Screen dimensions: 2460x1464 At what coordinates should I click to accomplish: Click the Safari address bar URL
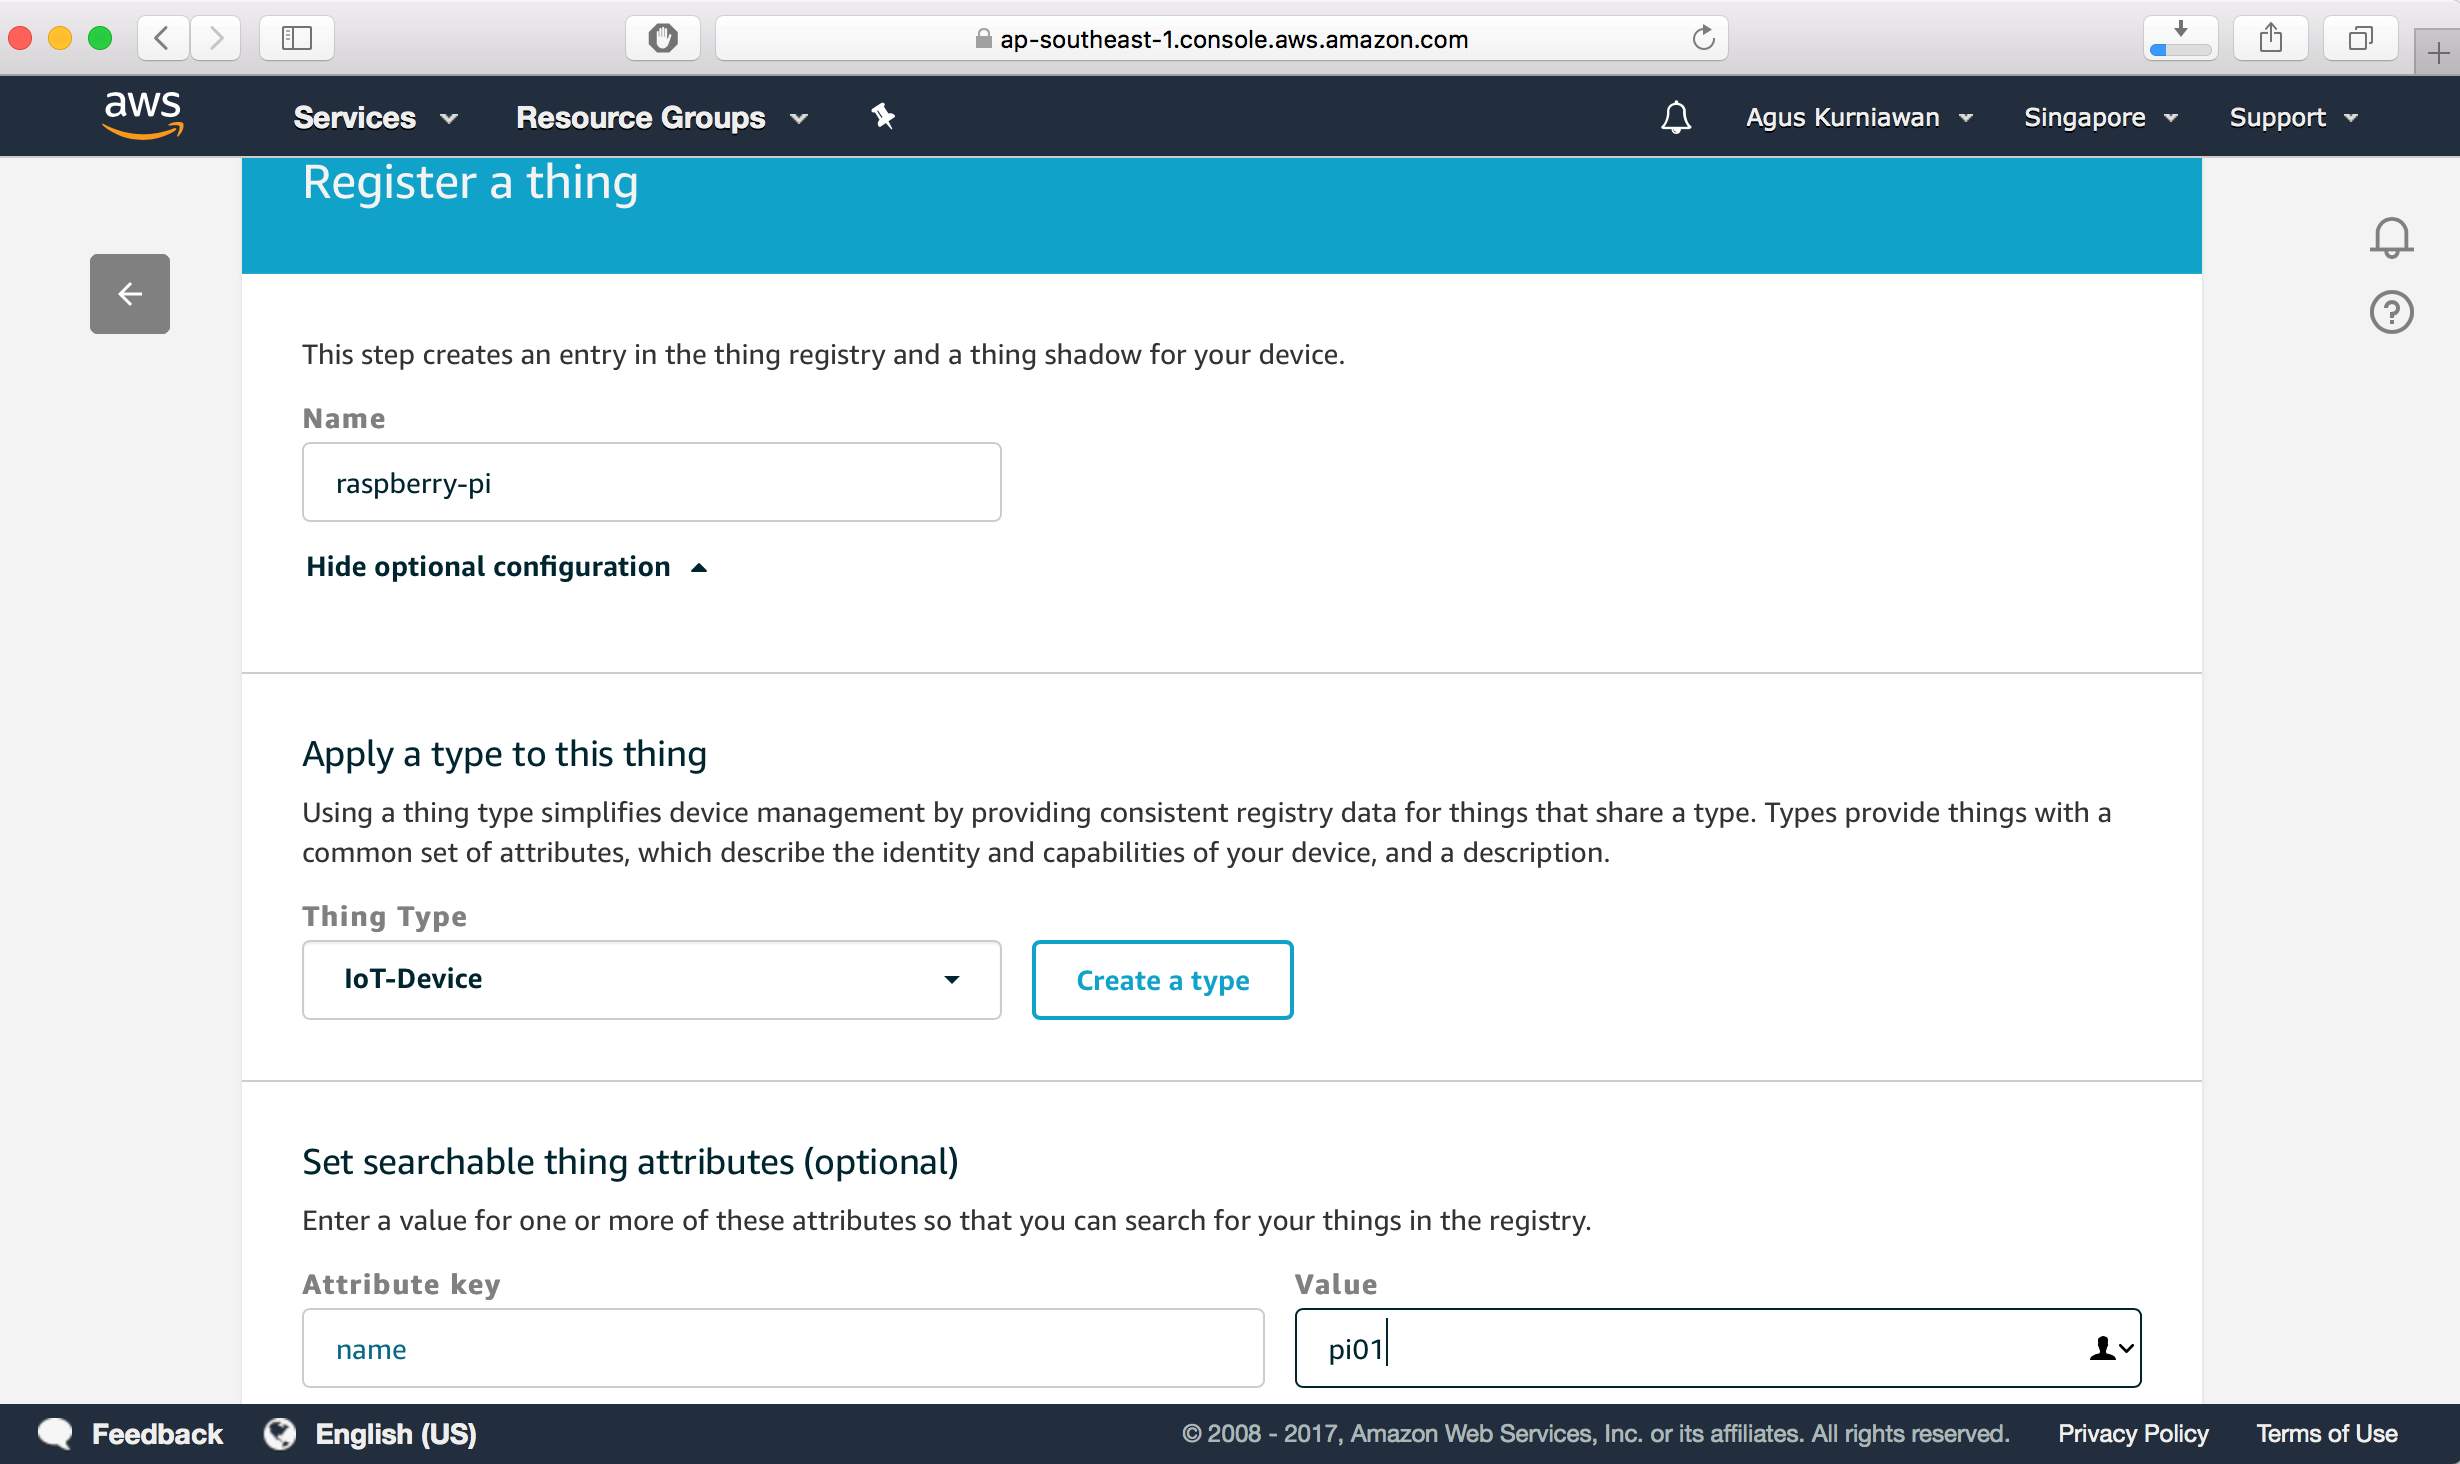[x=1233, y=39]
